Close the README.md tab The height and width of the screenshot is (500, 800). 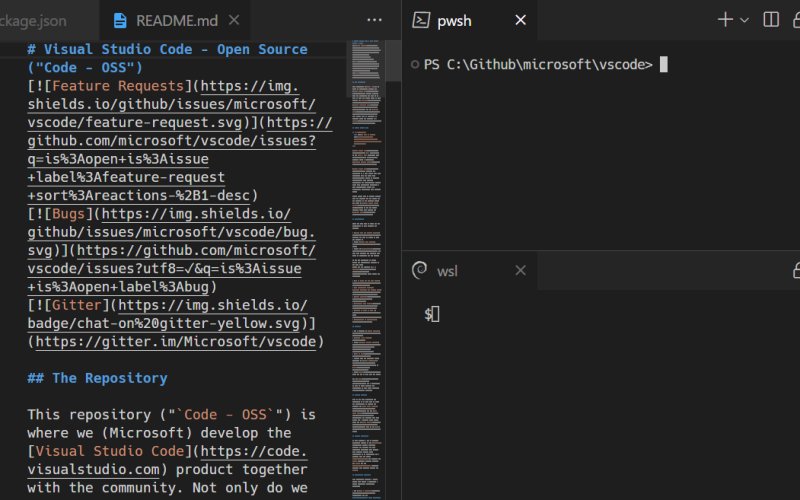point(234,20)
